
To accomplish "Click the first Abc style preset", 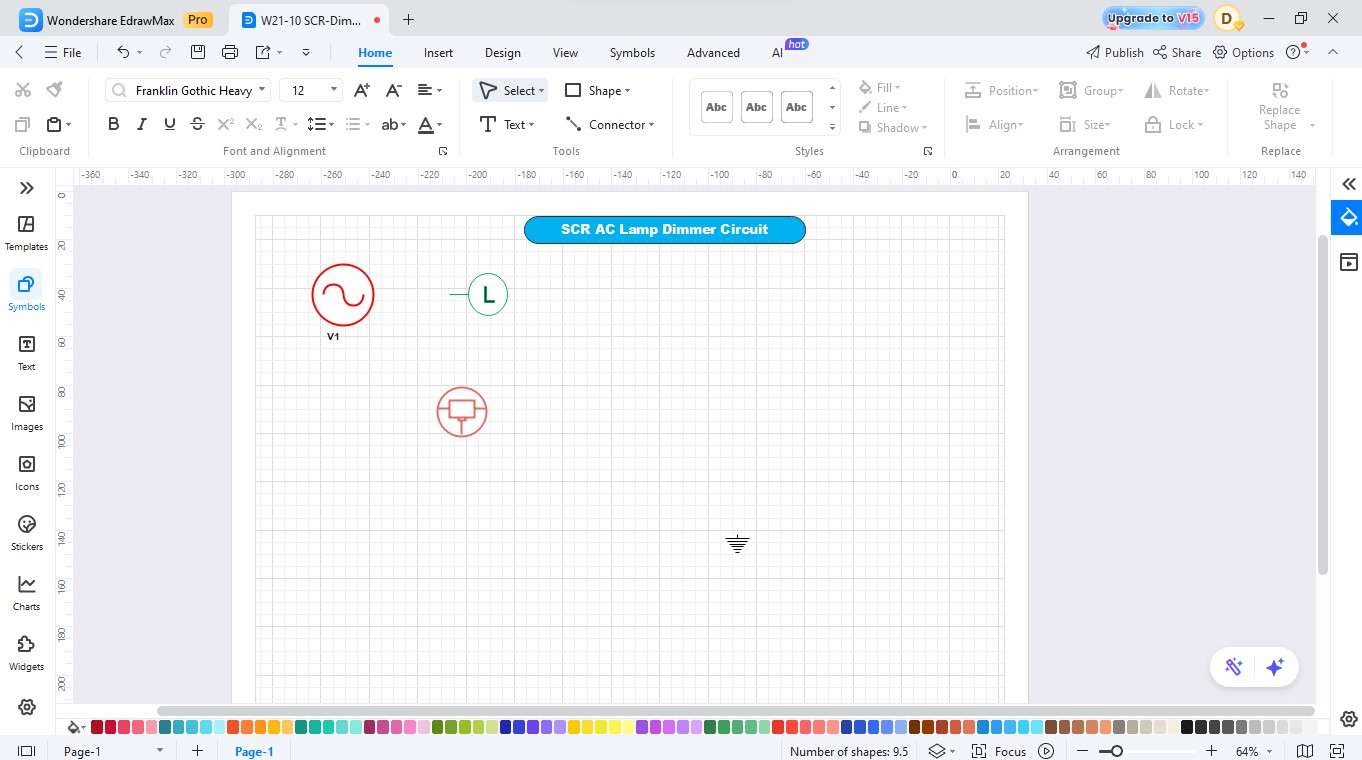I will (716, 107).
